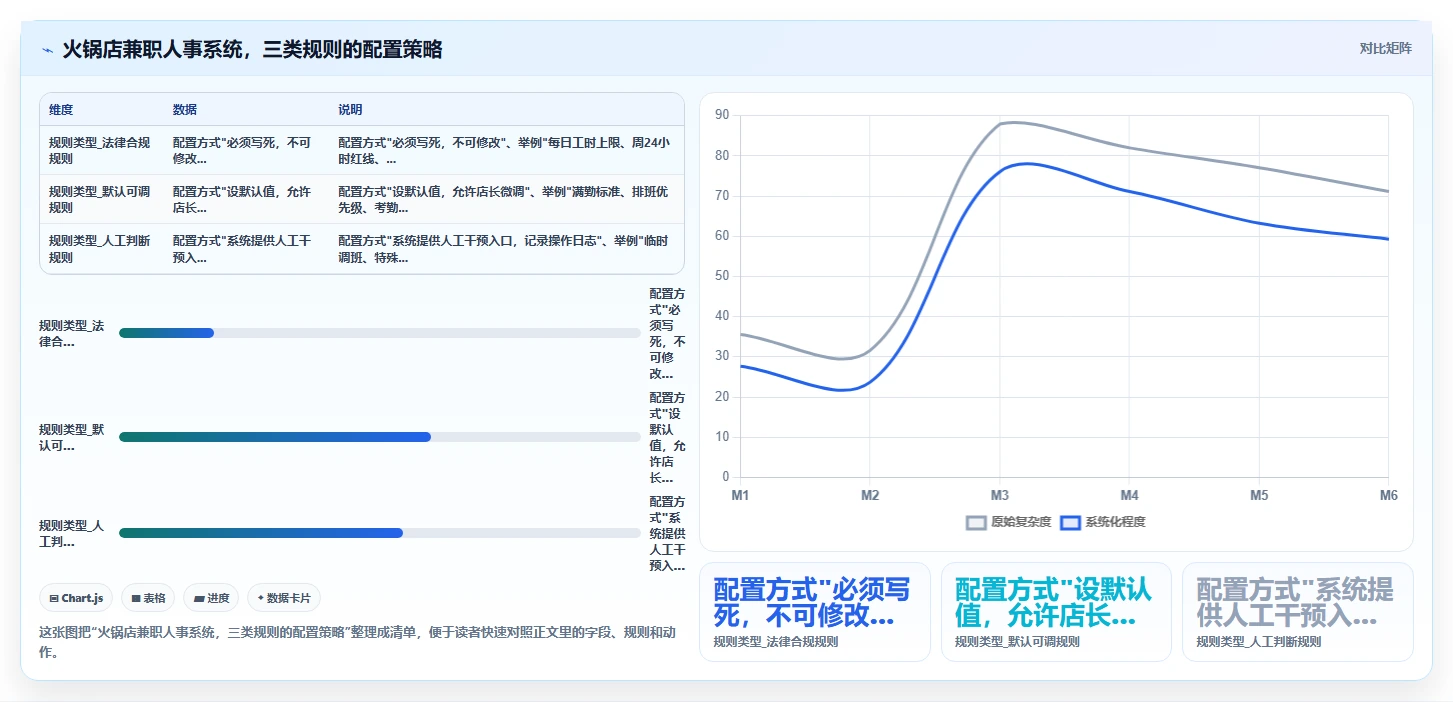Click the progress bar for 规则类型_默认可...

coord(380,437)
